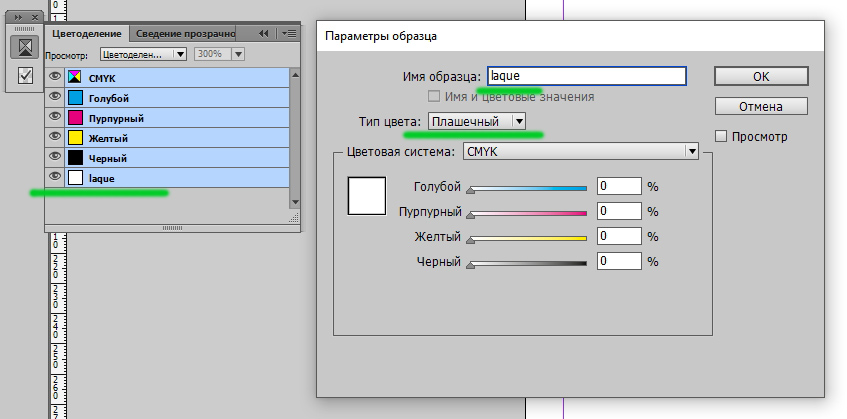Click the white color preview box
847x419 pixels.
[x=367, y=196]
